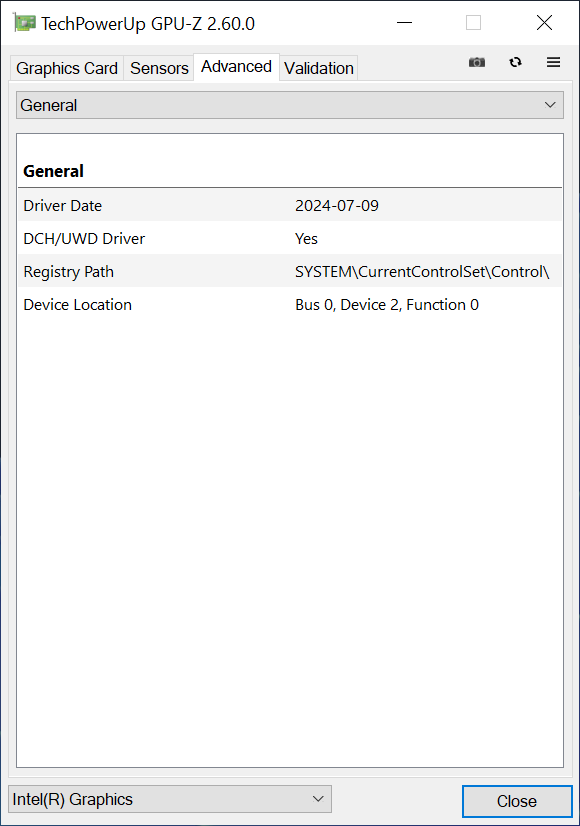This screenshot has height=826, width=580.
Task: Open the Intel(R) Graphics GPU selector
Action: coord(170,799)
